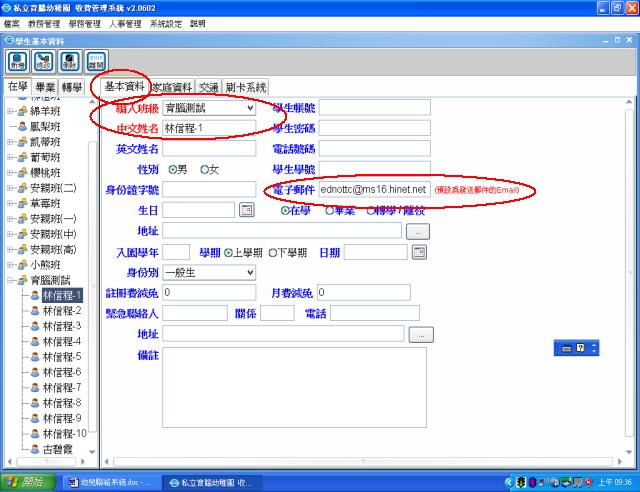Click the 新增 (add) student toolbar icon
The height and width of the screenshot is (492, 640).
click(x=17, y=62)
